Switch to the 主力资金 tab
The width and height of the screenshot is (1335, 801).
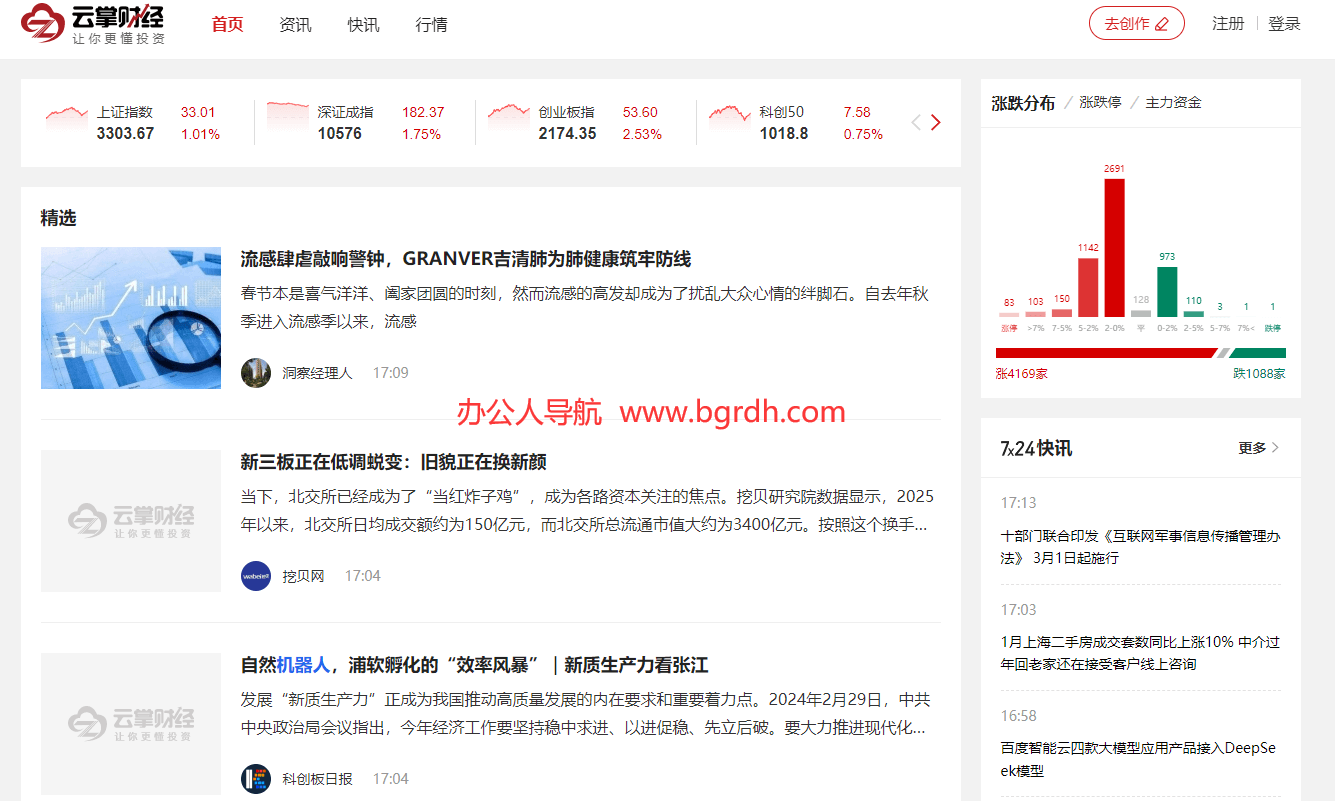click(x=1173, y=102)
